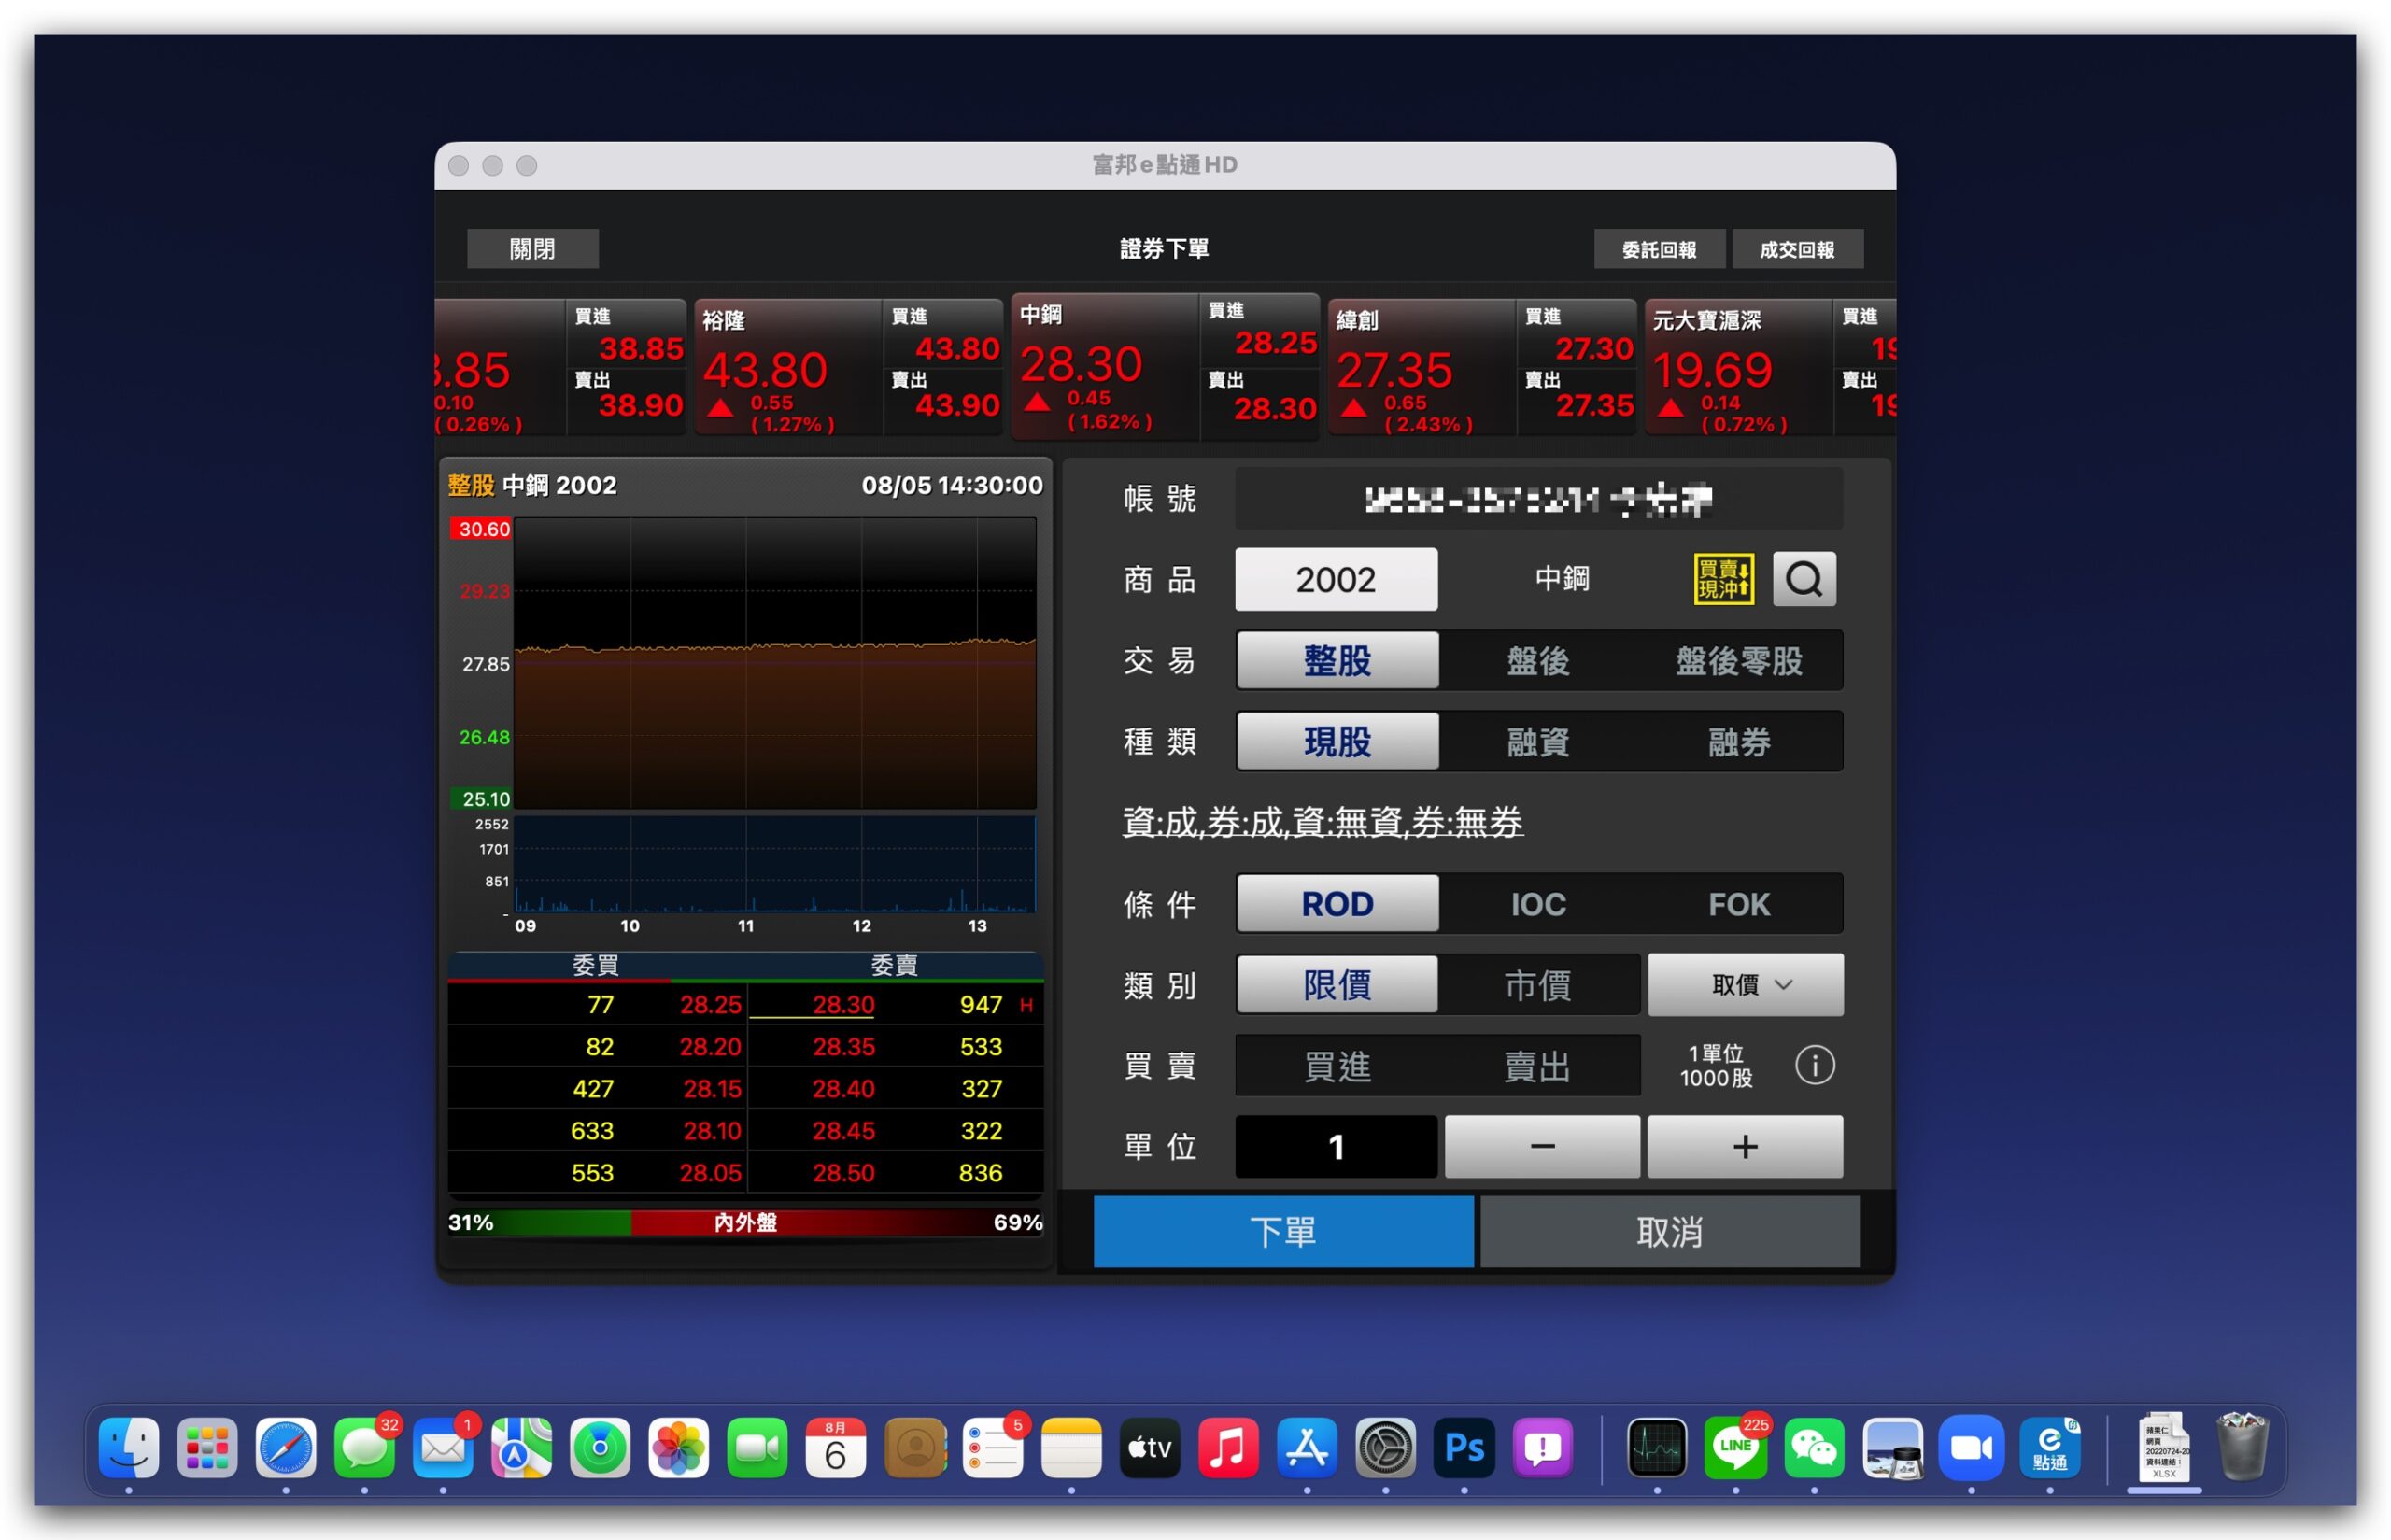Select 賣出 sell side

pyautogui.click(x=1538, y=1066)
